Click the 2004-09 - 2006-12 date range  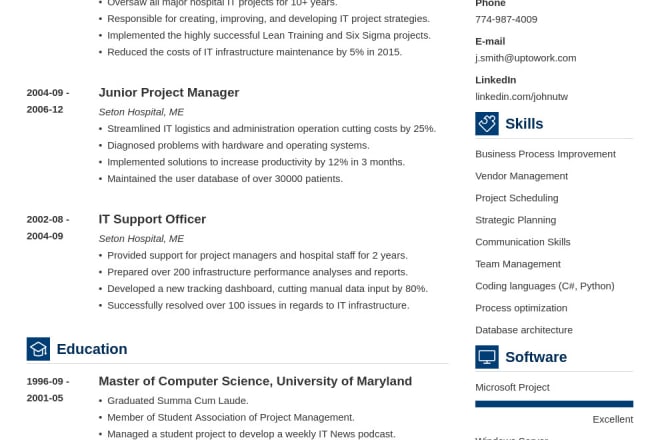pos(47,101)
